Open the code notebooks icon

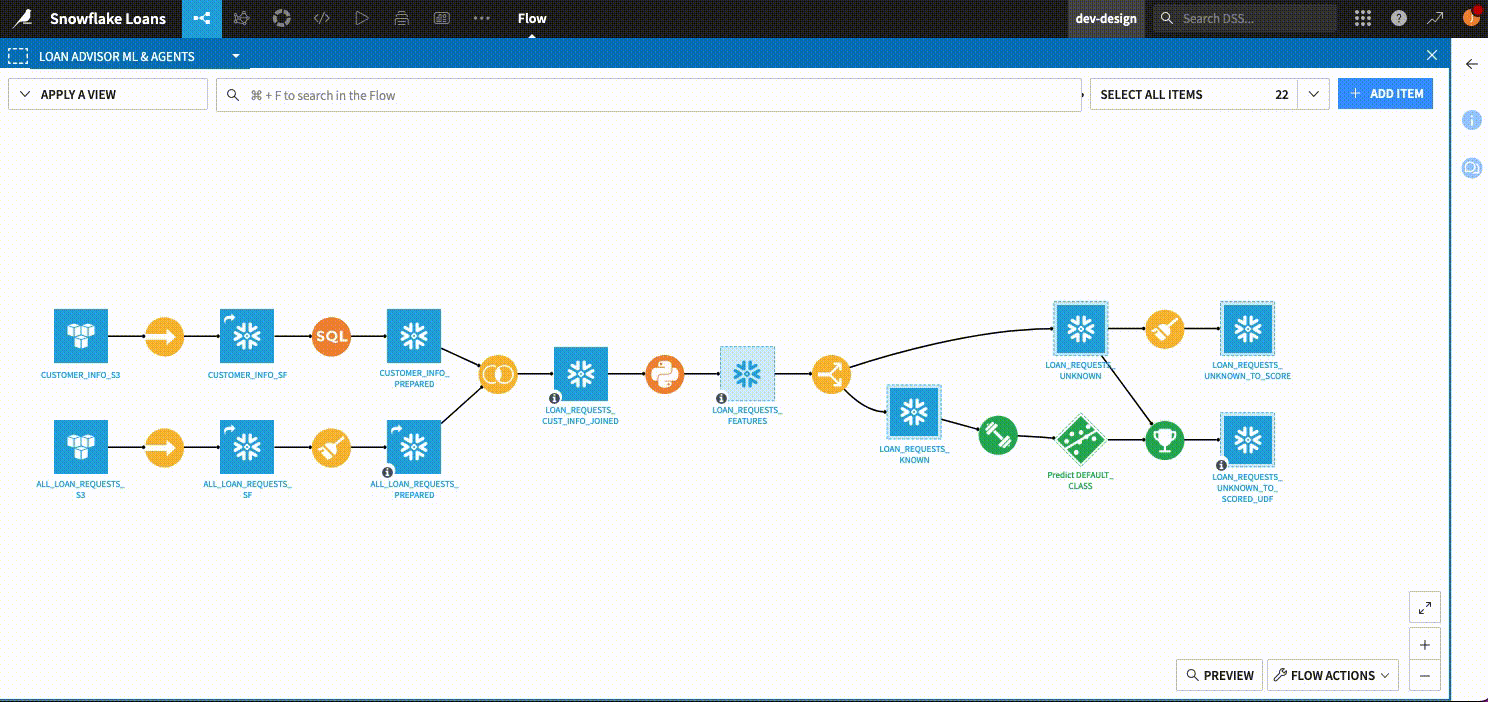click(321, 18)
